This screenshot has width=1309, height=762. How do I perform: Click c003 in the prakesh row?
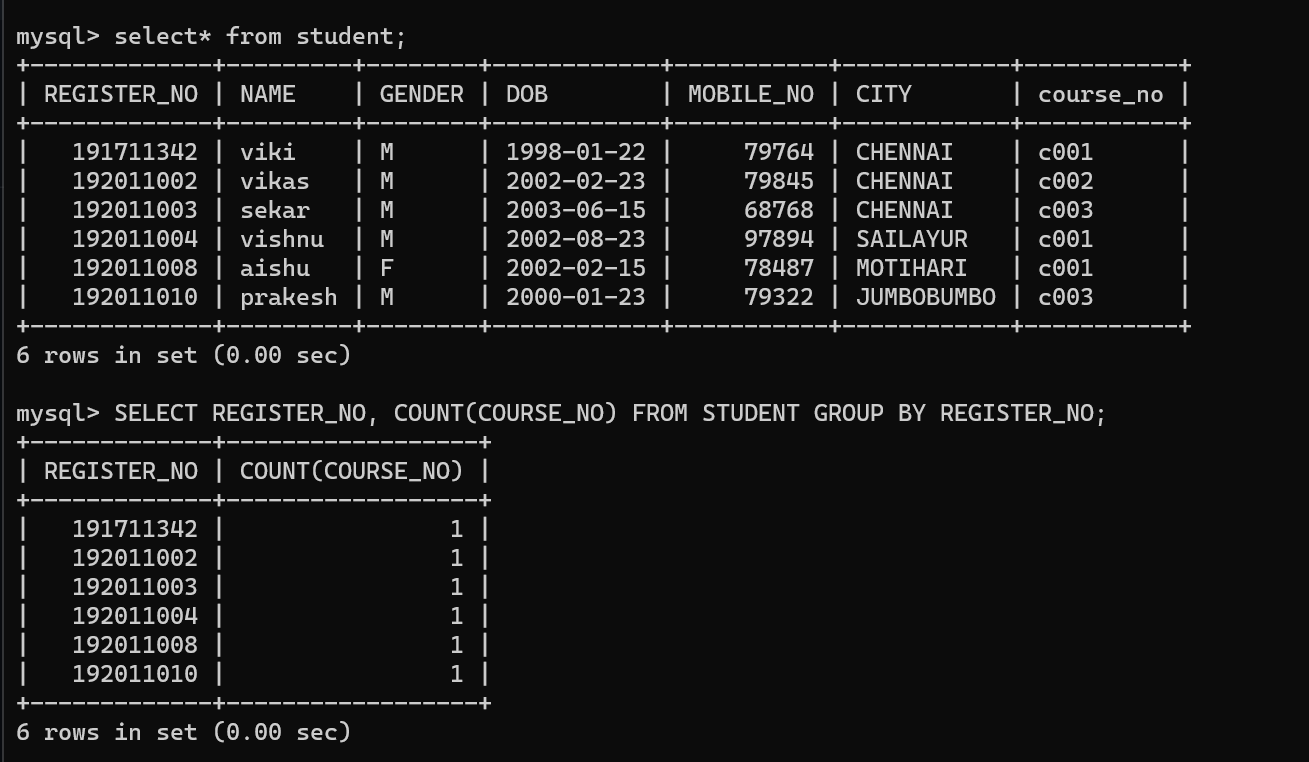pos(1066,297)
